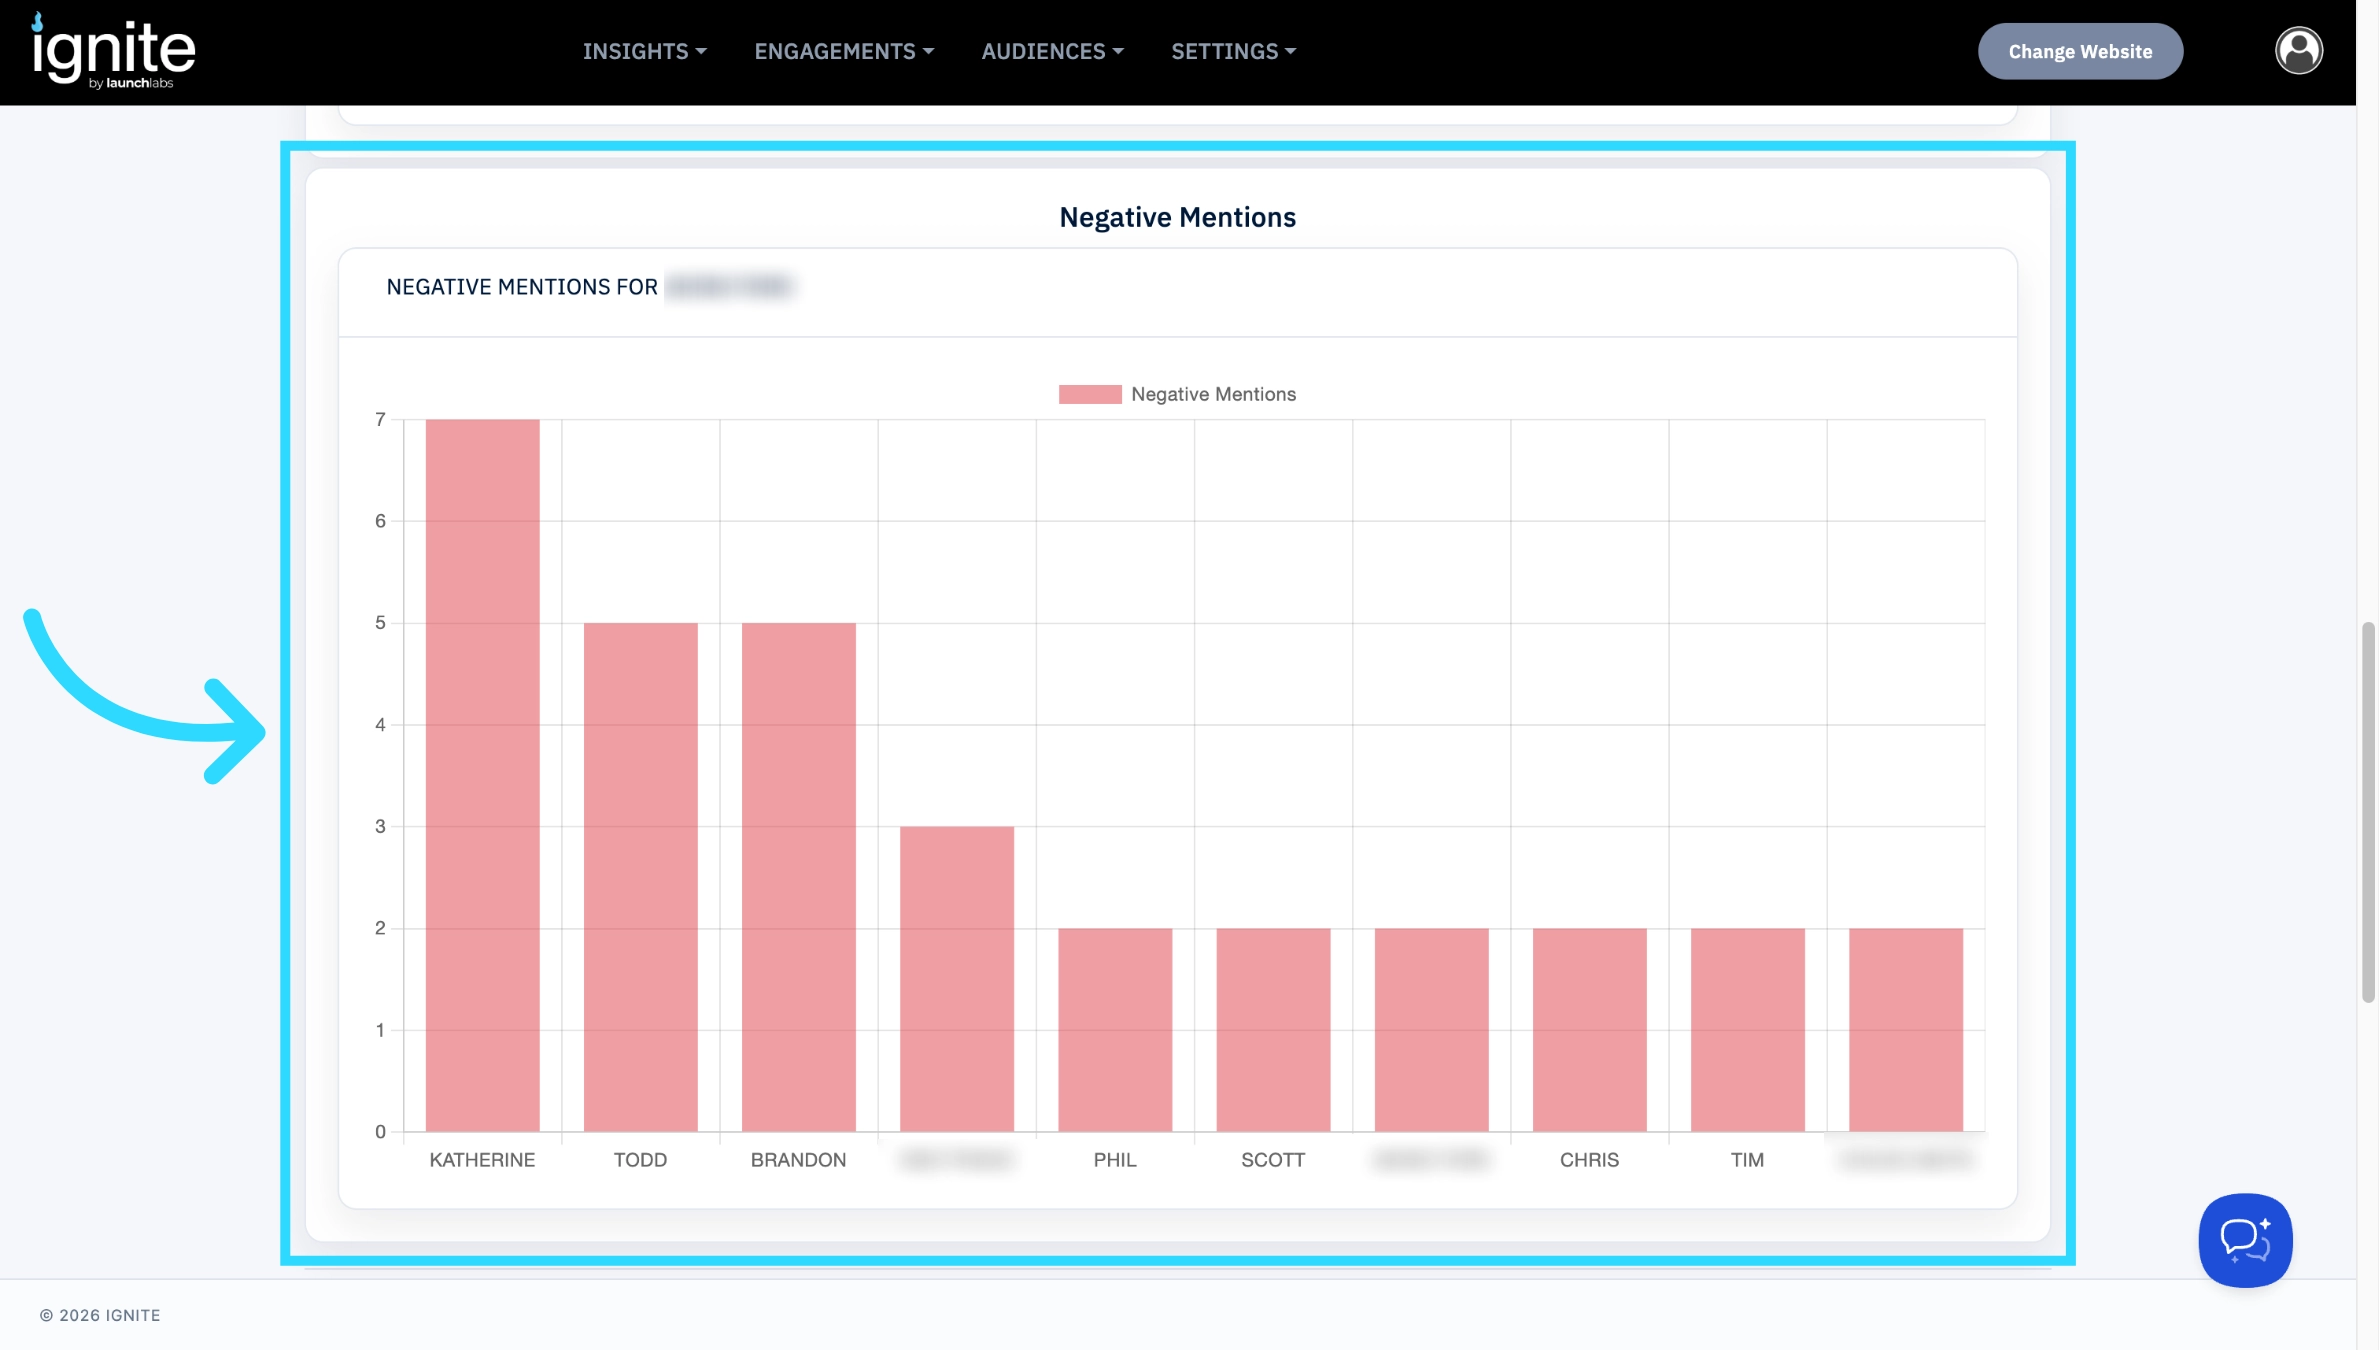Click the Phil bar in the chart
This screenshot has width=2379, height=1350.
tap(1114, 1030)
